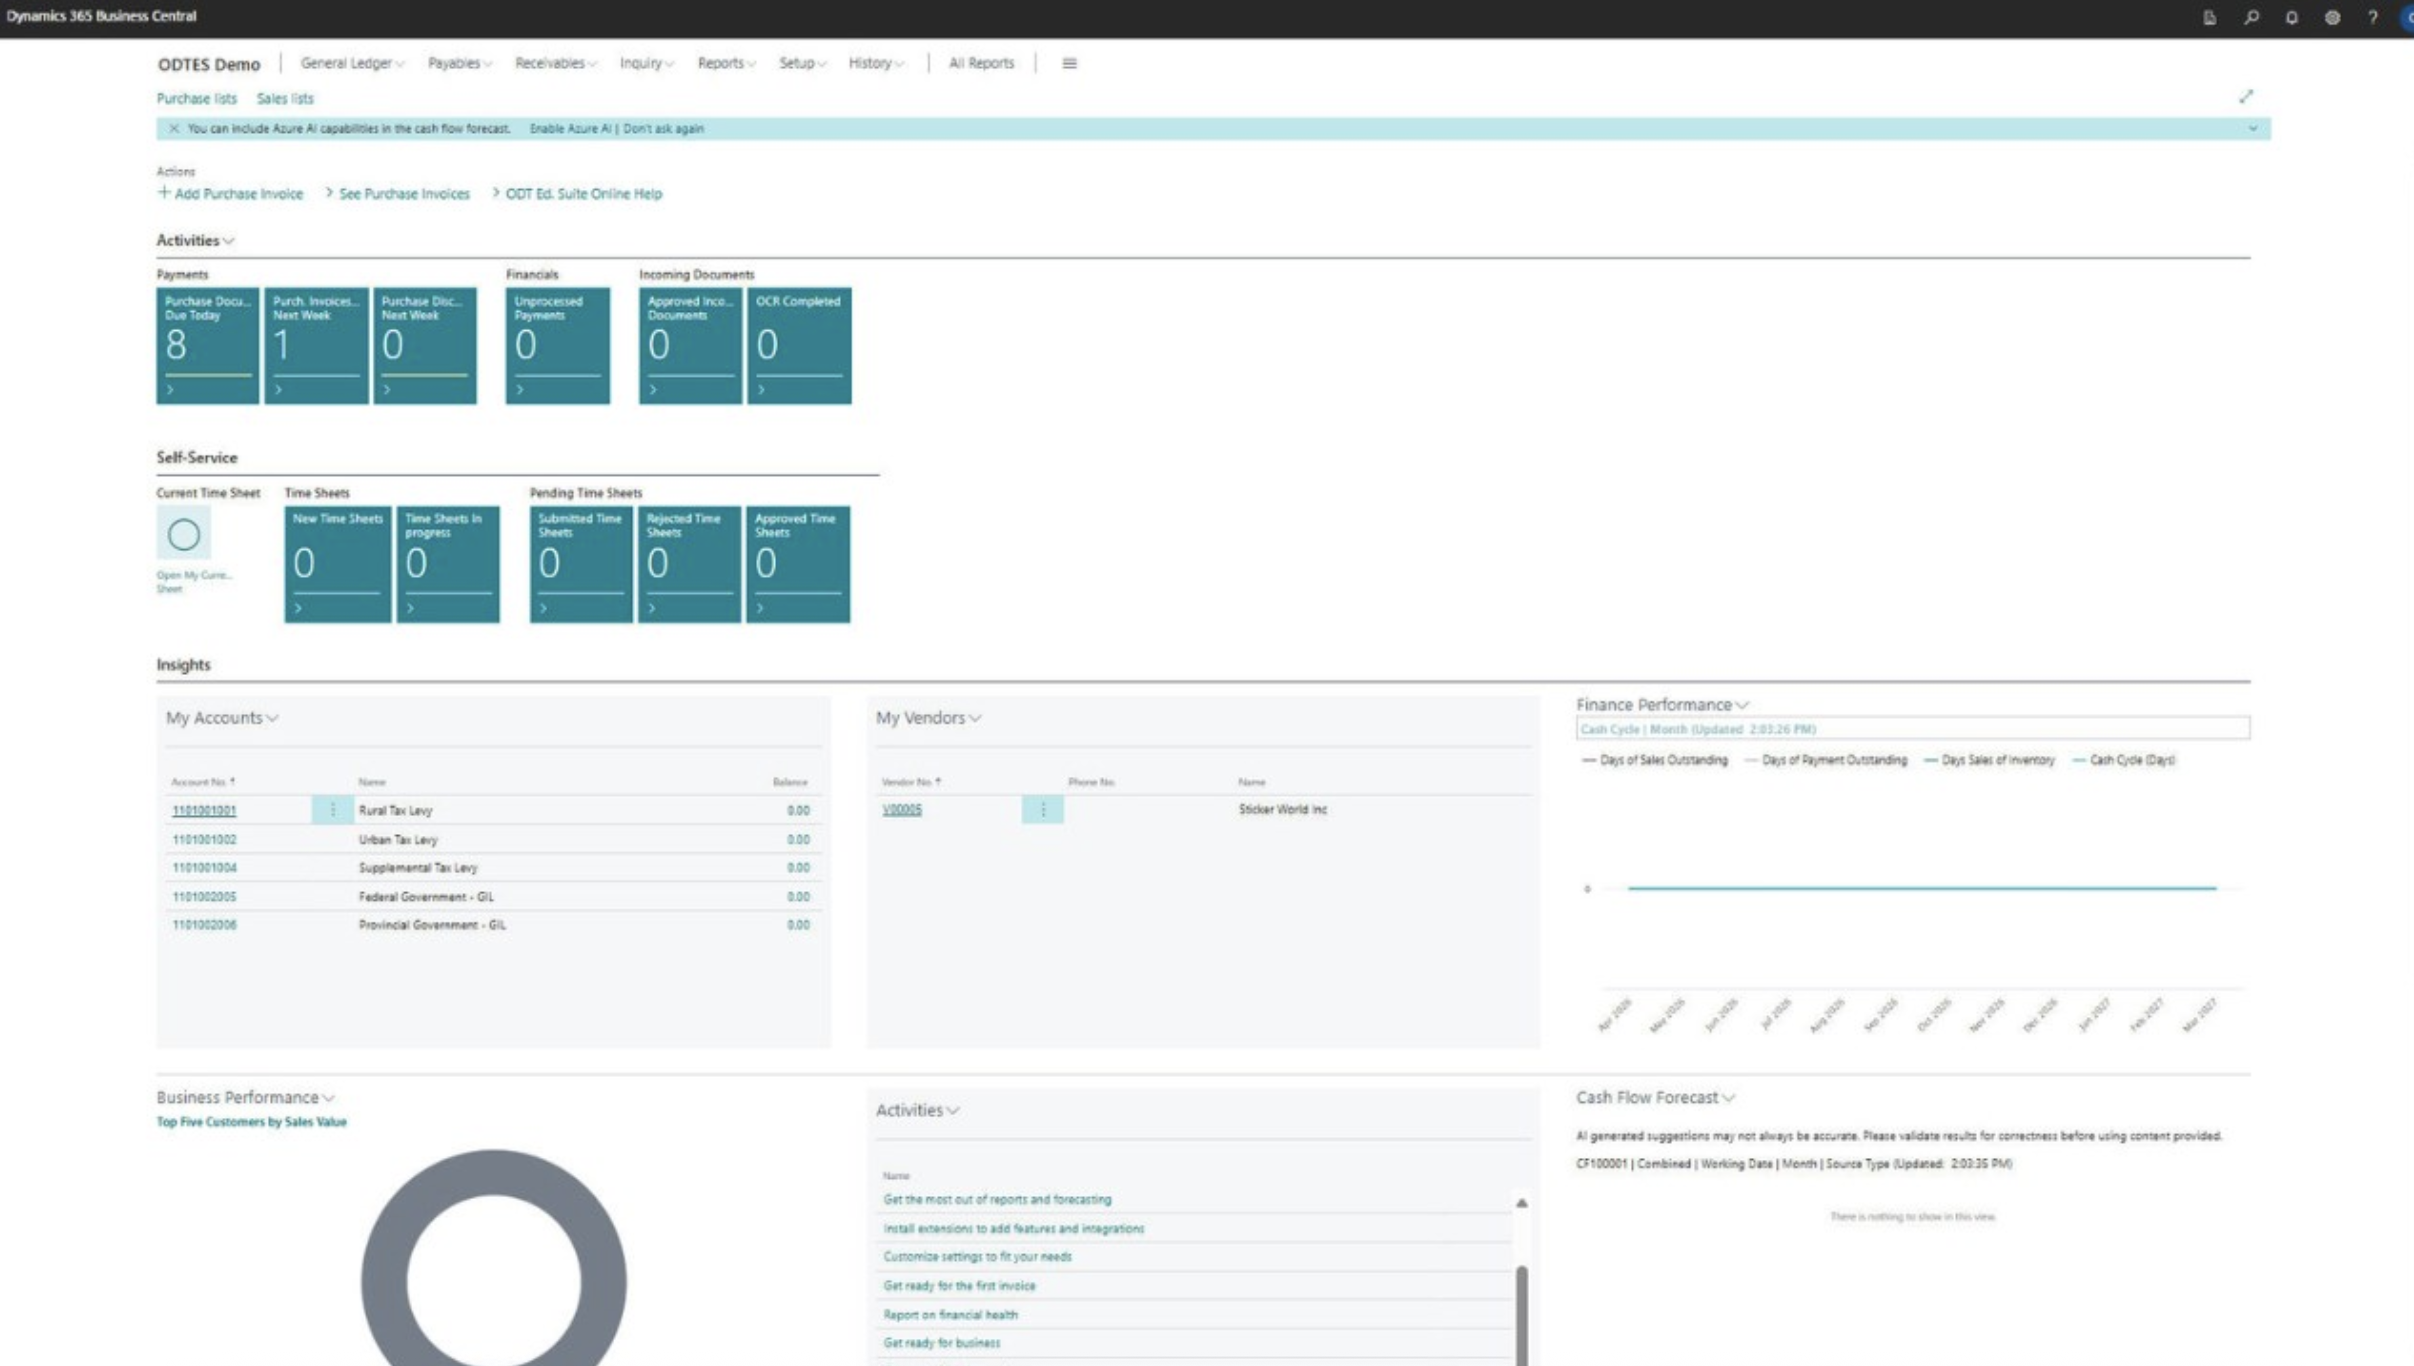Open Current Time Sheet circle tile
The image size is (2414, 1366).
click(183, 534)
